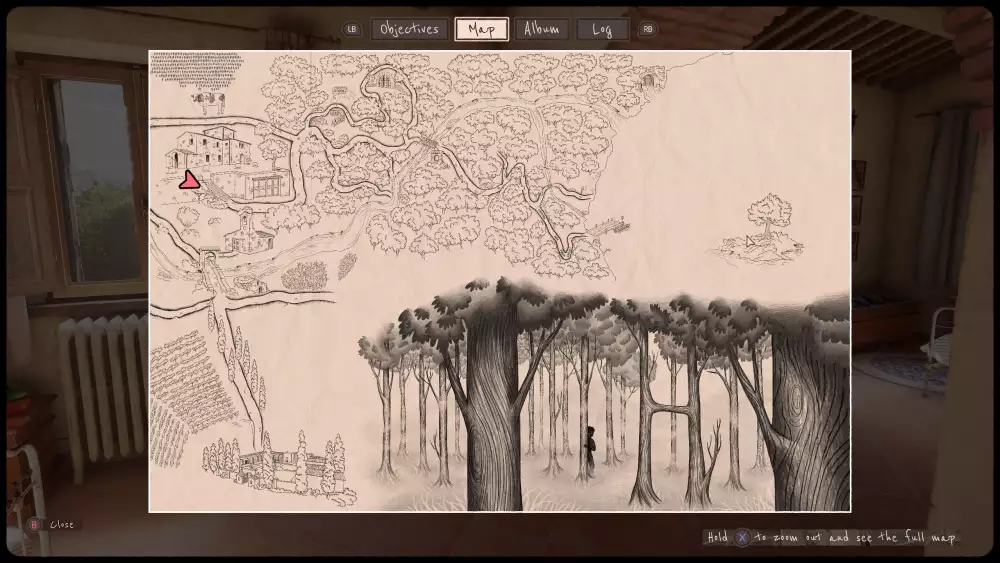Click the pink player marker on the map

click(189, 180)
